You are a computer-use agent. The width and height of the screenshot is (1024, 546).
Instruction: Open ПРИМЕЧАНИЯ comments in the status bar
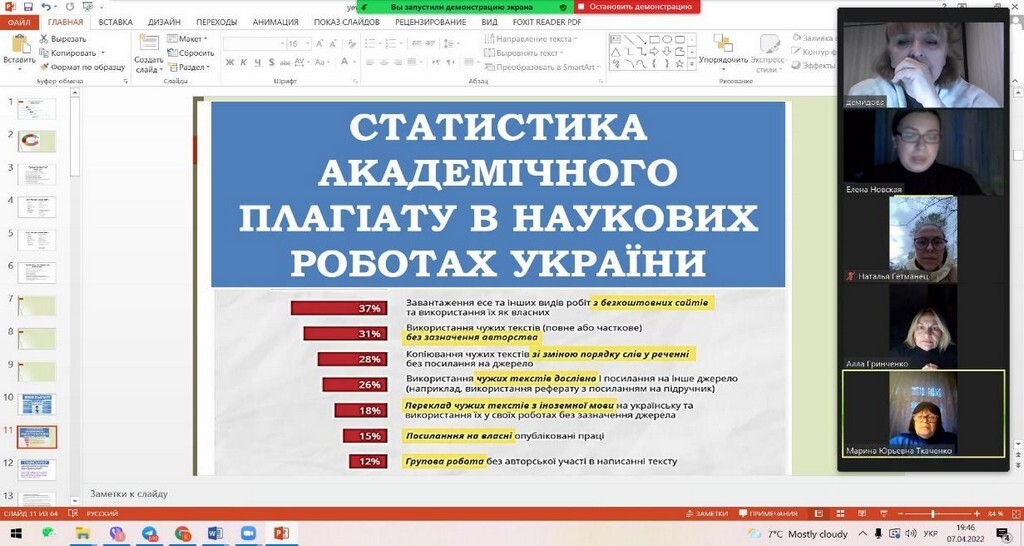point(768,513)
